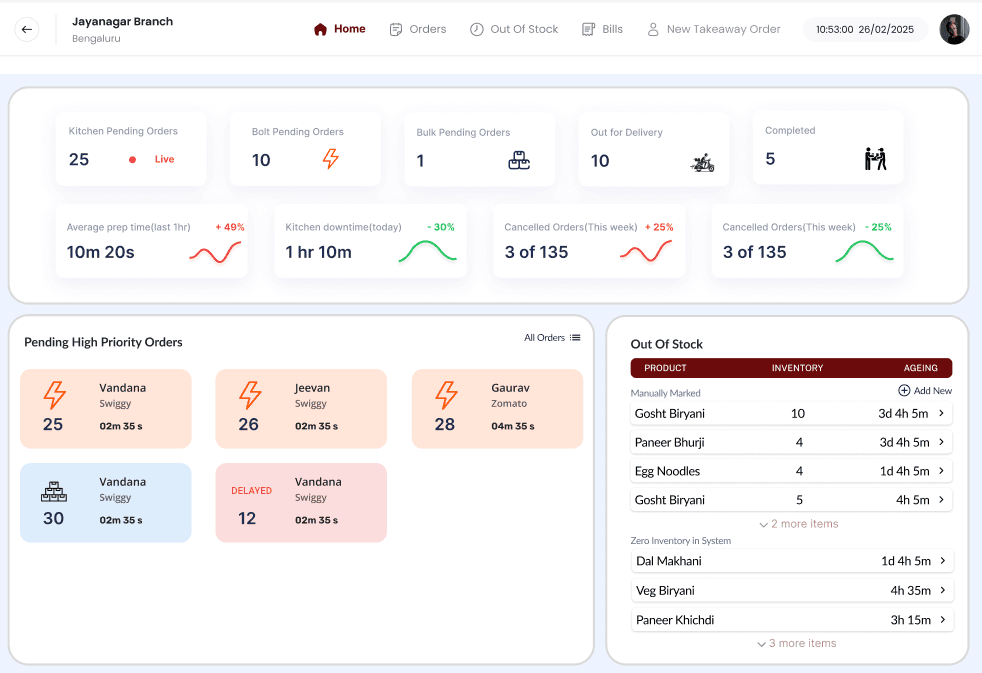Open the New Takeaway Order menu entry
Screen dimensions: 982x673
(714, 29)
